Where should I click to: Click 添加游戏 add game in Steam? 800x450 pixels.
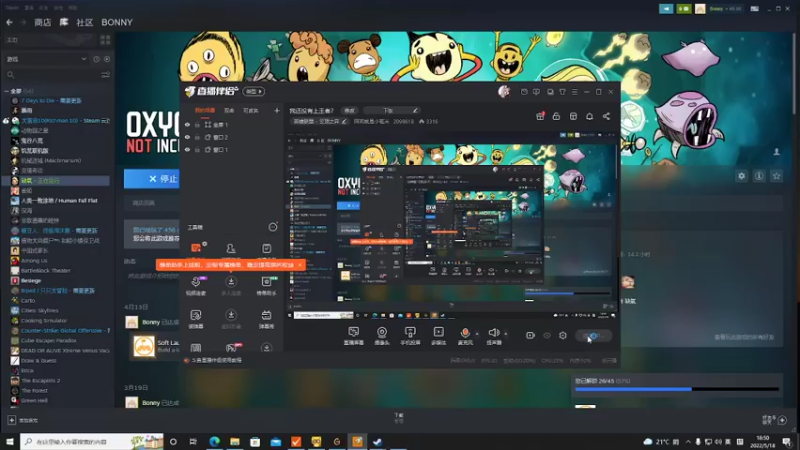tap(23, 420)
